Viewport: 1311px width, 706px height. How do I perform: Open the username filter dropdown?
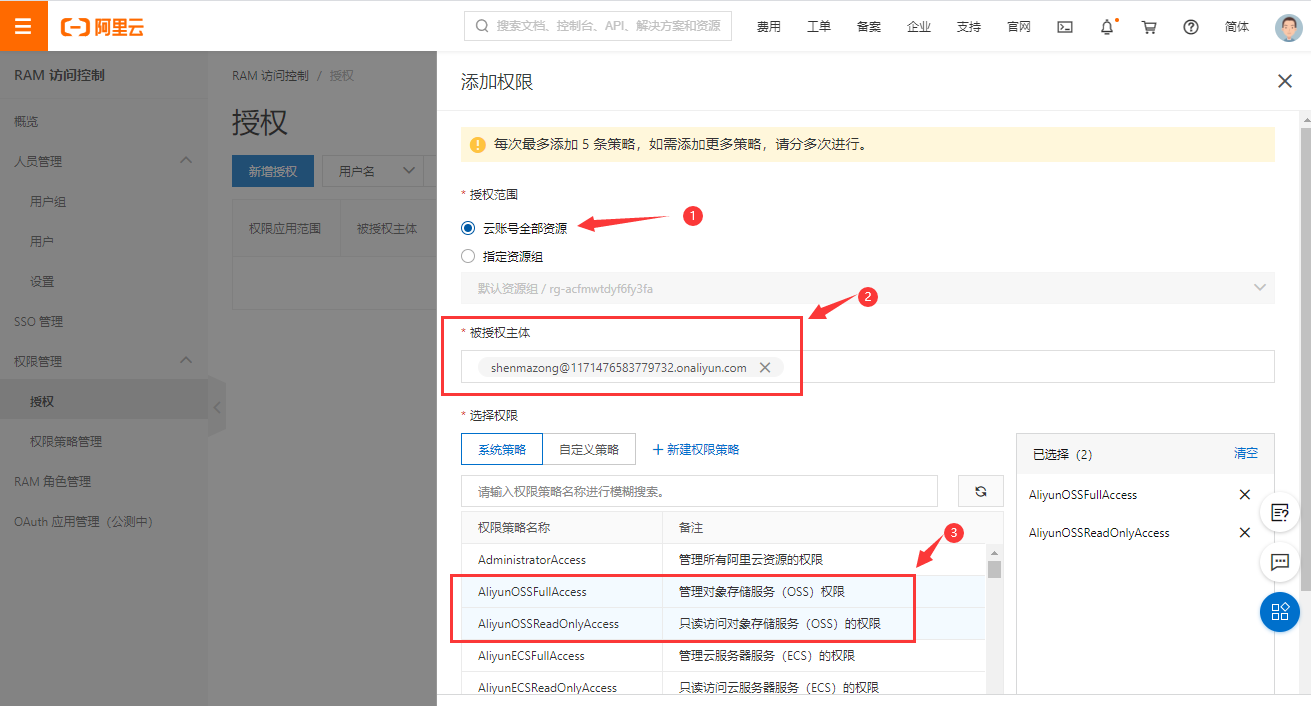(x=373, y=171)
